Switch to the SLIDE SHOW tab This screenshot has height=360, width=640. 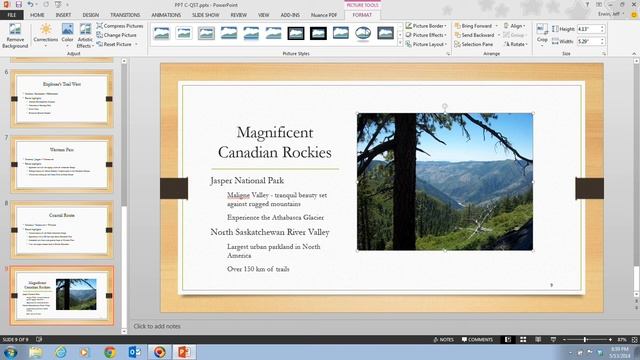206,15
